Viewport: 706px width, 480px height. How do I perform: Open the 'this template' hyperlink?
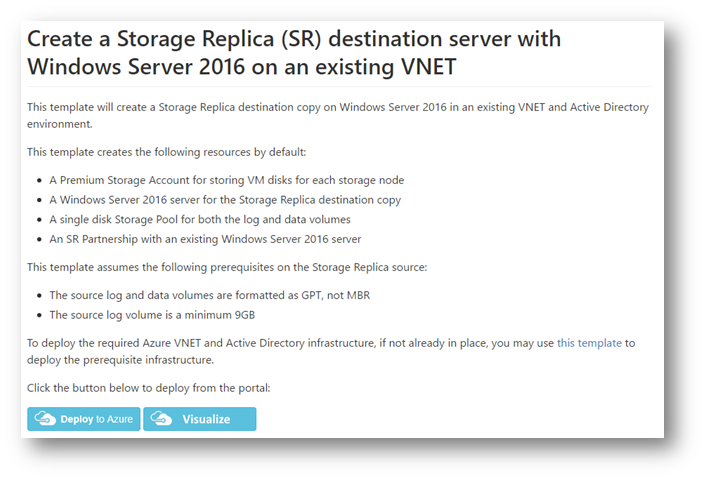pos(589,343)
